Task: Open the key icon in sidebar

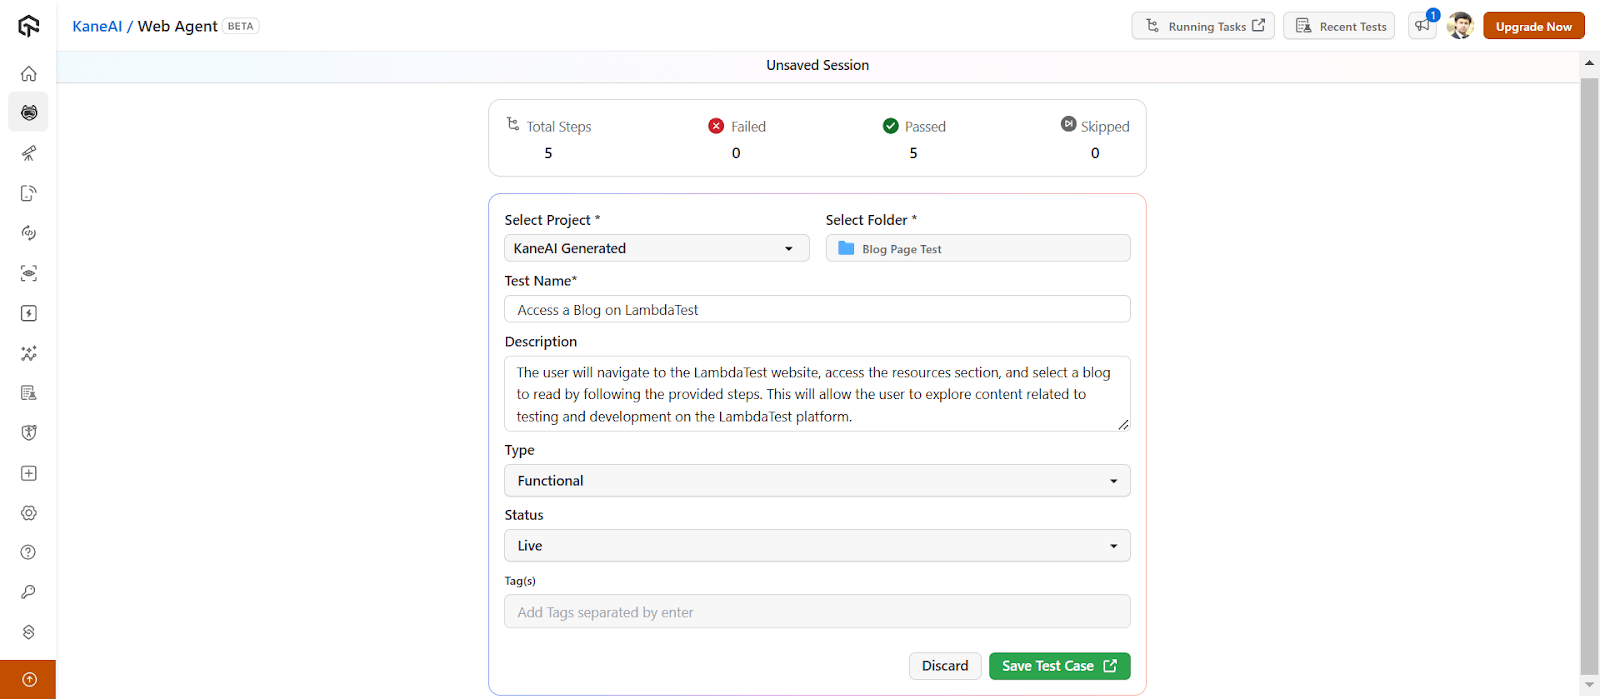Action: (29, 592)
